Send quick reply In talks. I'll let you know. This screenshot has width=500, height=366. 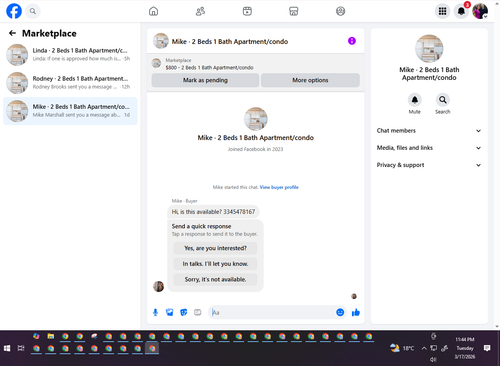(215, 264)
